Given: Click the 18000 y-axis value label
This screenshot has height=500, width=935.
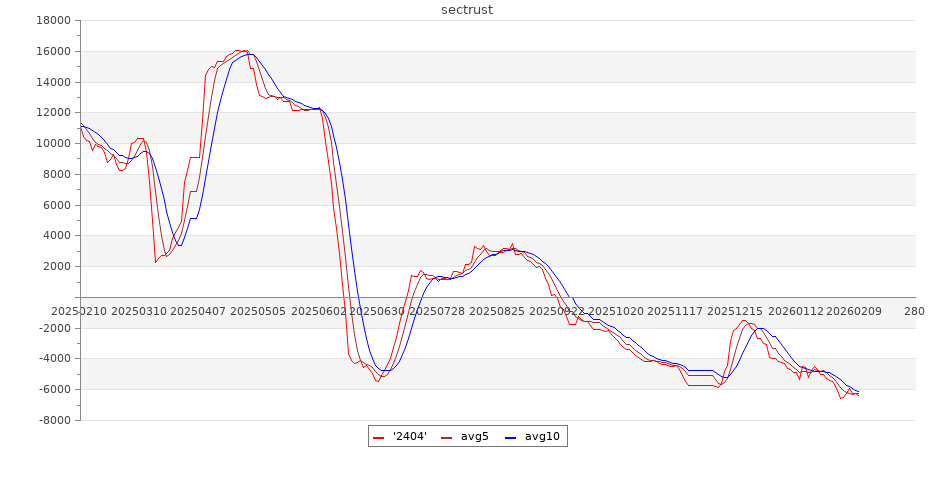Looking at the screenshot, I should (52, 21).
